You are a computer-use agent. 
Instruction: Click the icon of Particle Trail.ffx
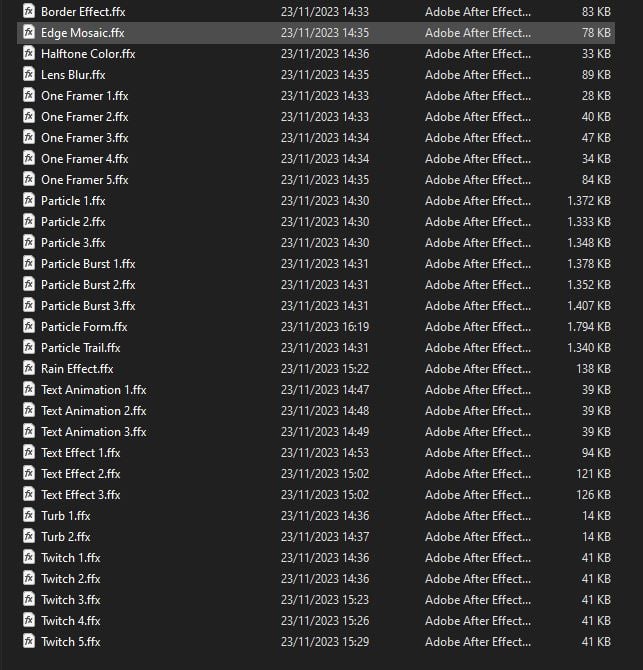tap(29, 347)
